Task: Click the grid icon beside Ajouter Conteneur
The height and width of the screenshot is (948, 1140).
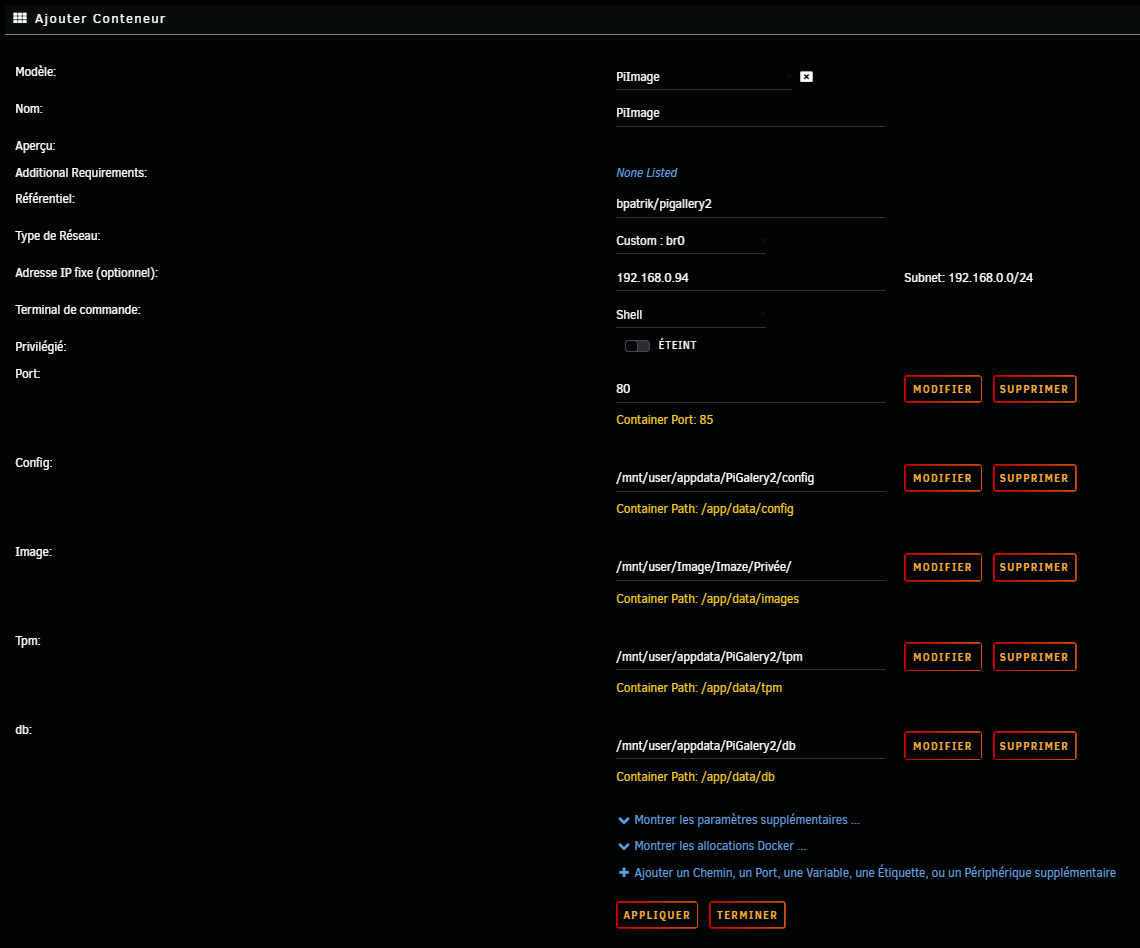Action: [19, 17]
